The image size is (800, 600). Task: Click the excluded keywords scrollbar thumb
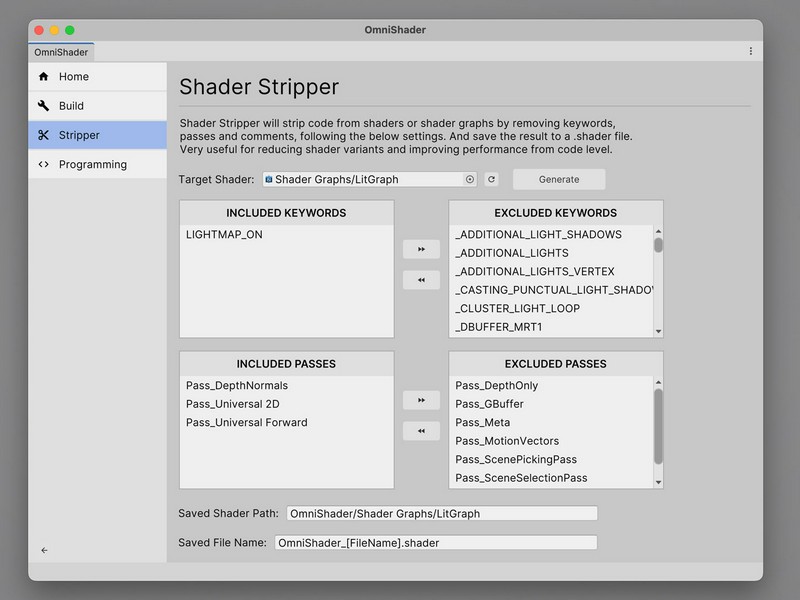[x=658, y=245]
